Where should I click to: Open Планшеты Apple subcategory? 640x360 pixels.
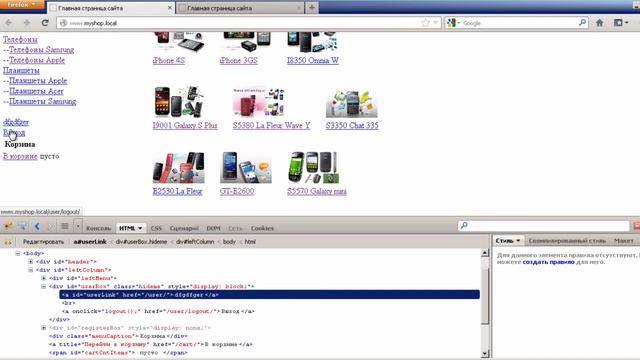tap(38, 81)
